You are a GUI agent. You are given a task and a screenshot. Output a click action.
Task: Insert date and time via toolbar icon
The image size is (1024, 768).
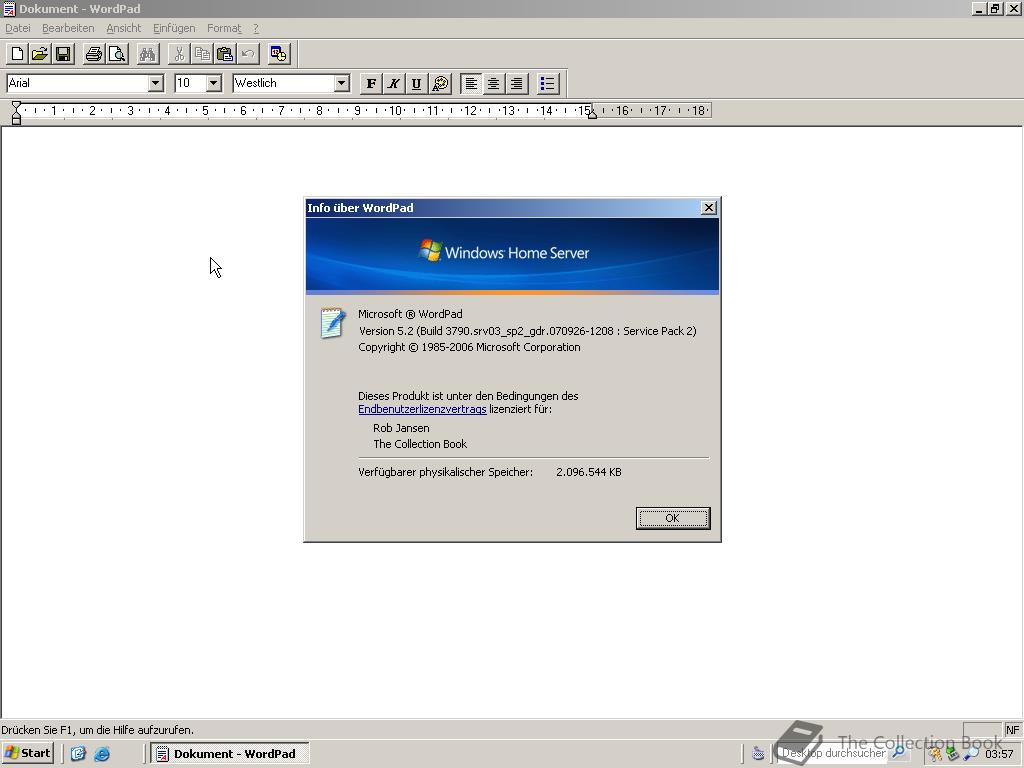tap(278, 54)
